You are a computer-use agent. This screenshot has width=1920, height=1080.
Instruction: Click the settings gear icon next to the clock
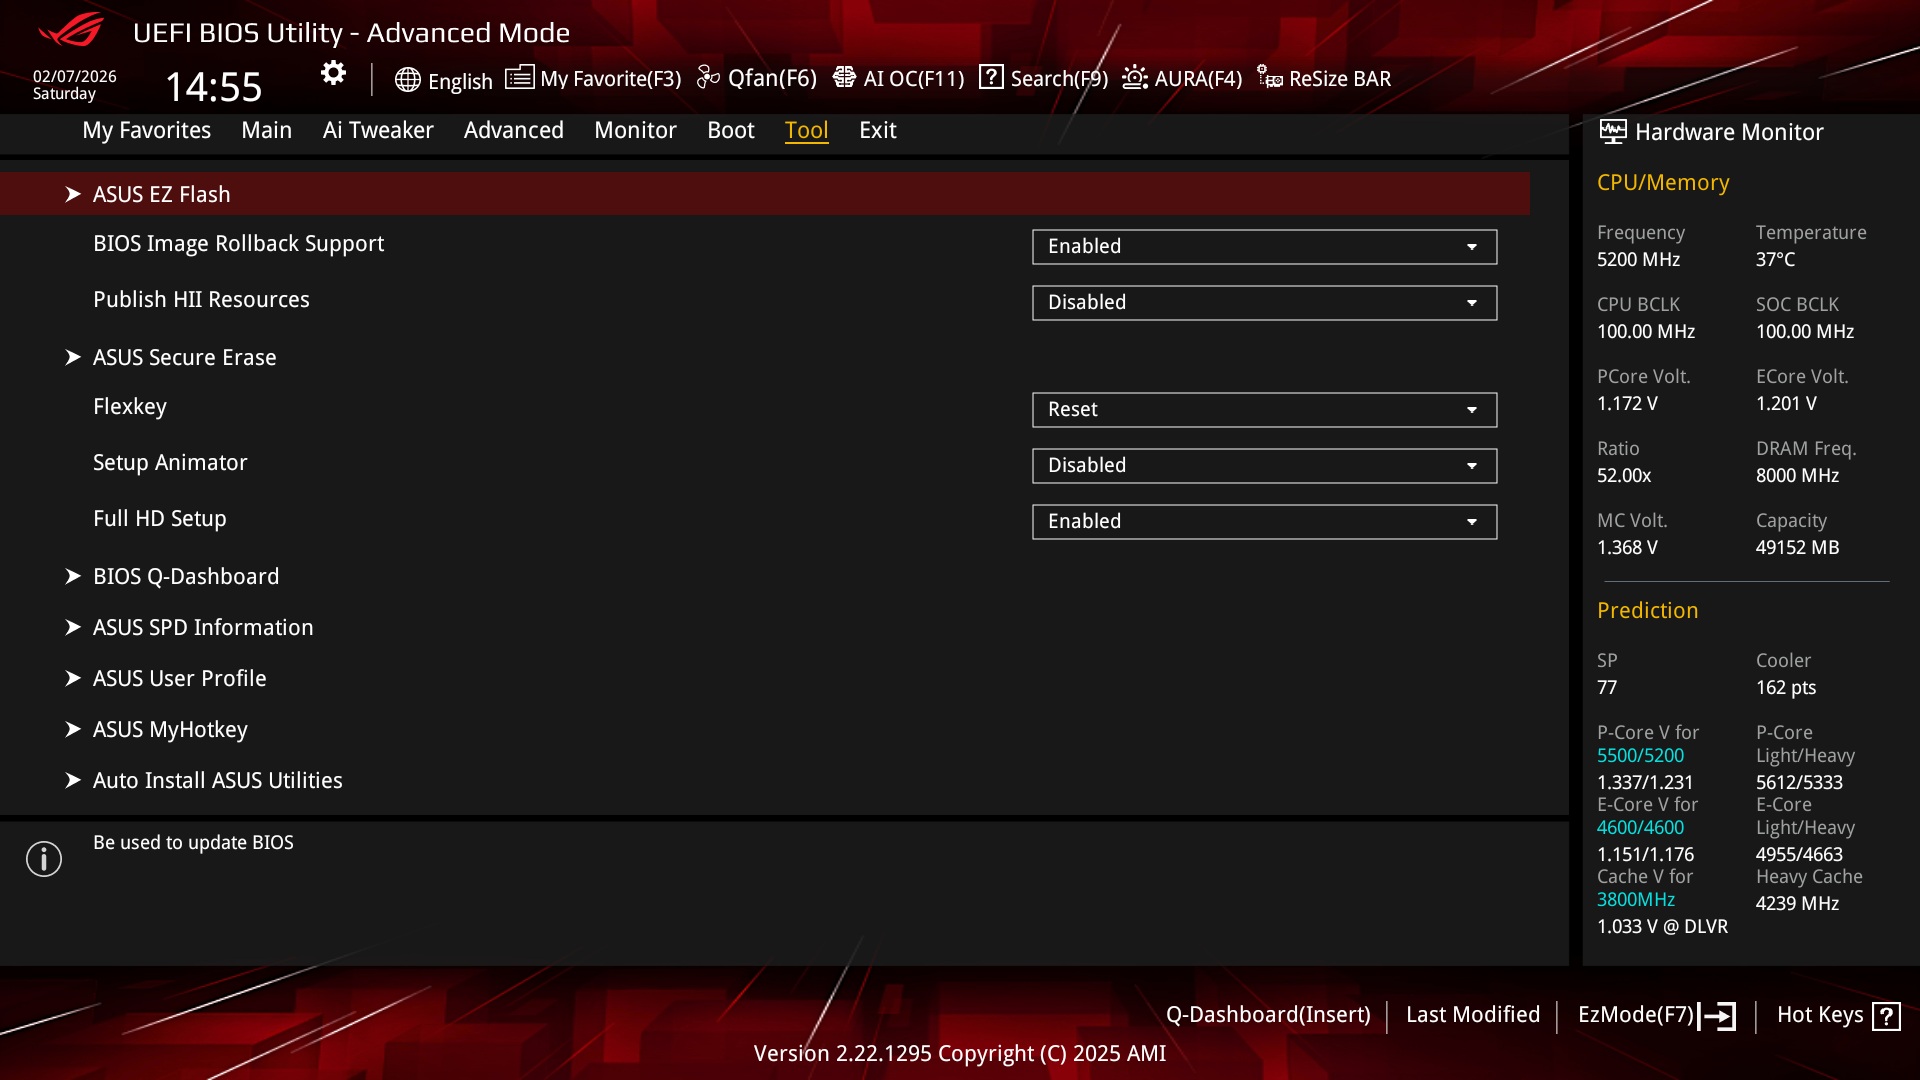pyautogui.click(x=333, y=73)
